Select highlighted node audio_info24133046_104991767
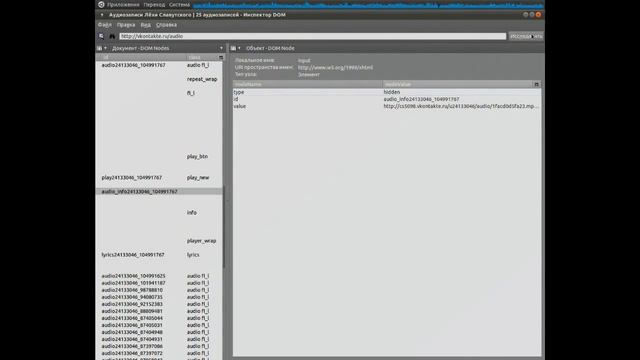This screenshot has width=640, height=360. tap(159, 192)
